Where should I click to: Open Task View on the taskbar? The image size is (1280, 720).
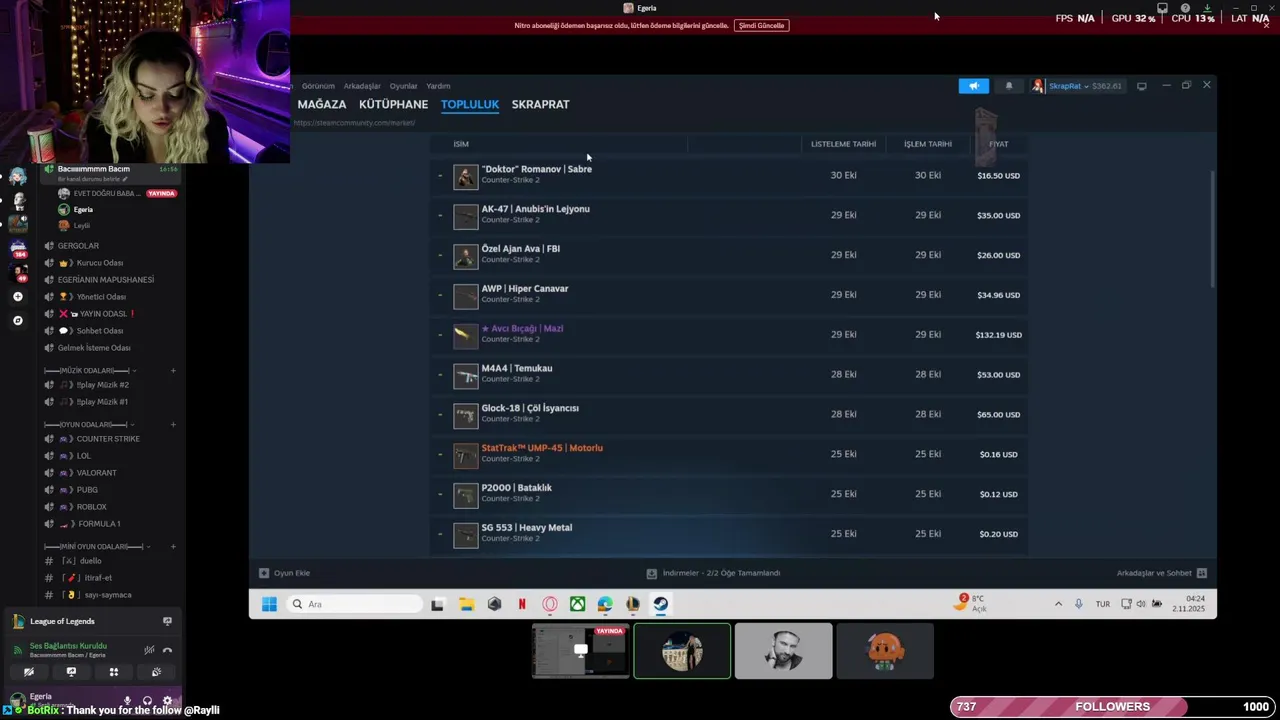point(437,604)
